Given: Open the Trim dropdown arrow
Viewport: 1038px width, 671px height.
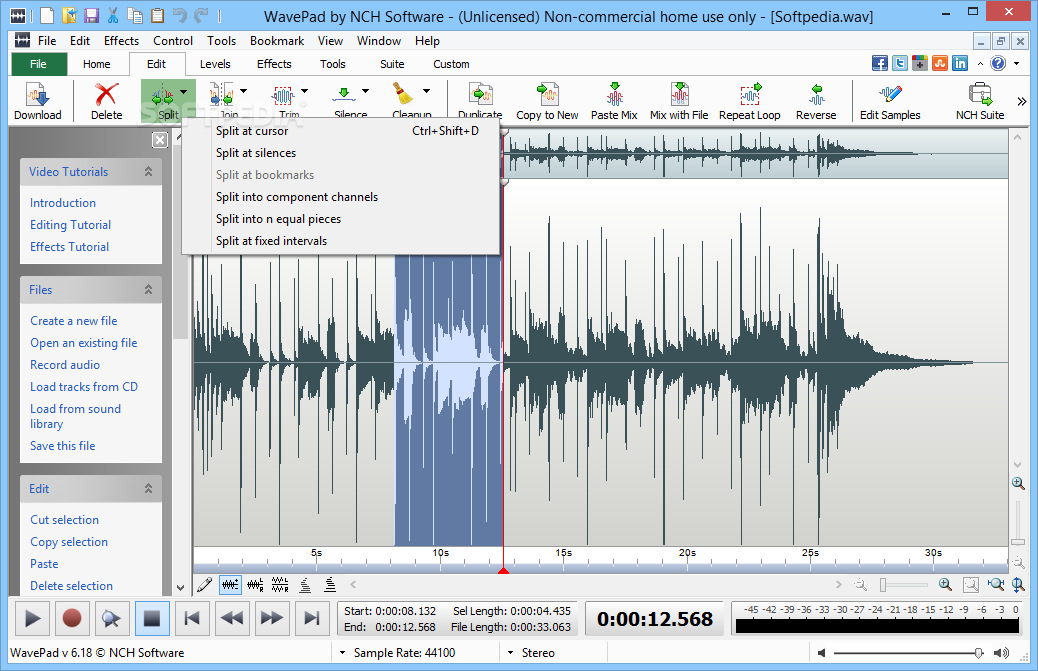Looking at the screenshot, I should (x=305, y=91).
